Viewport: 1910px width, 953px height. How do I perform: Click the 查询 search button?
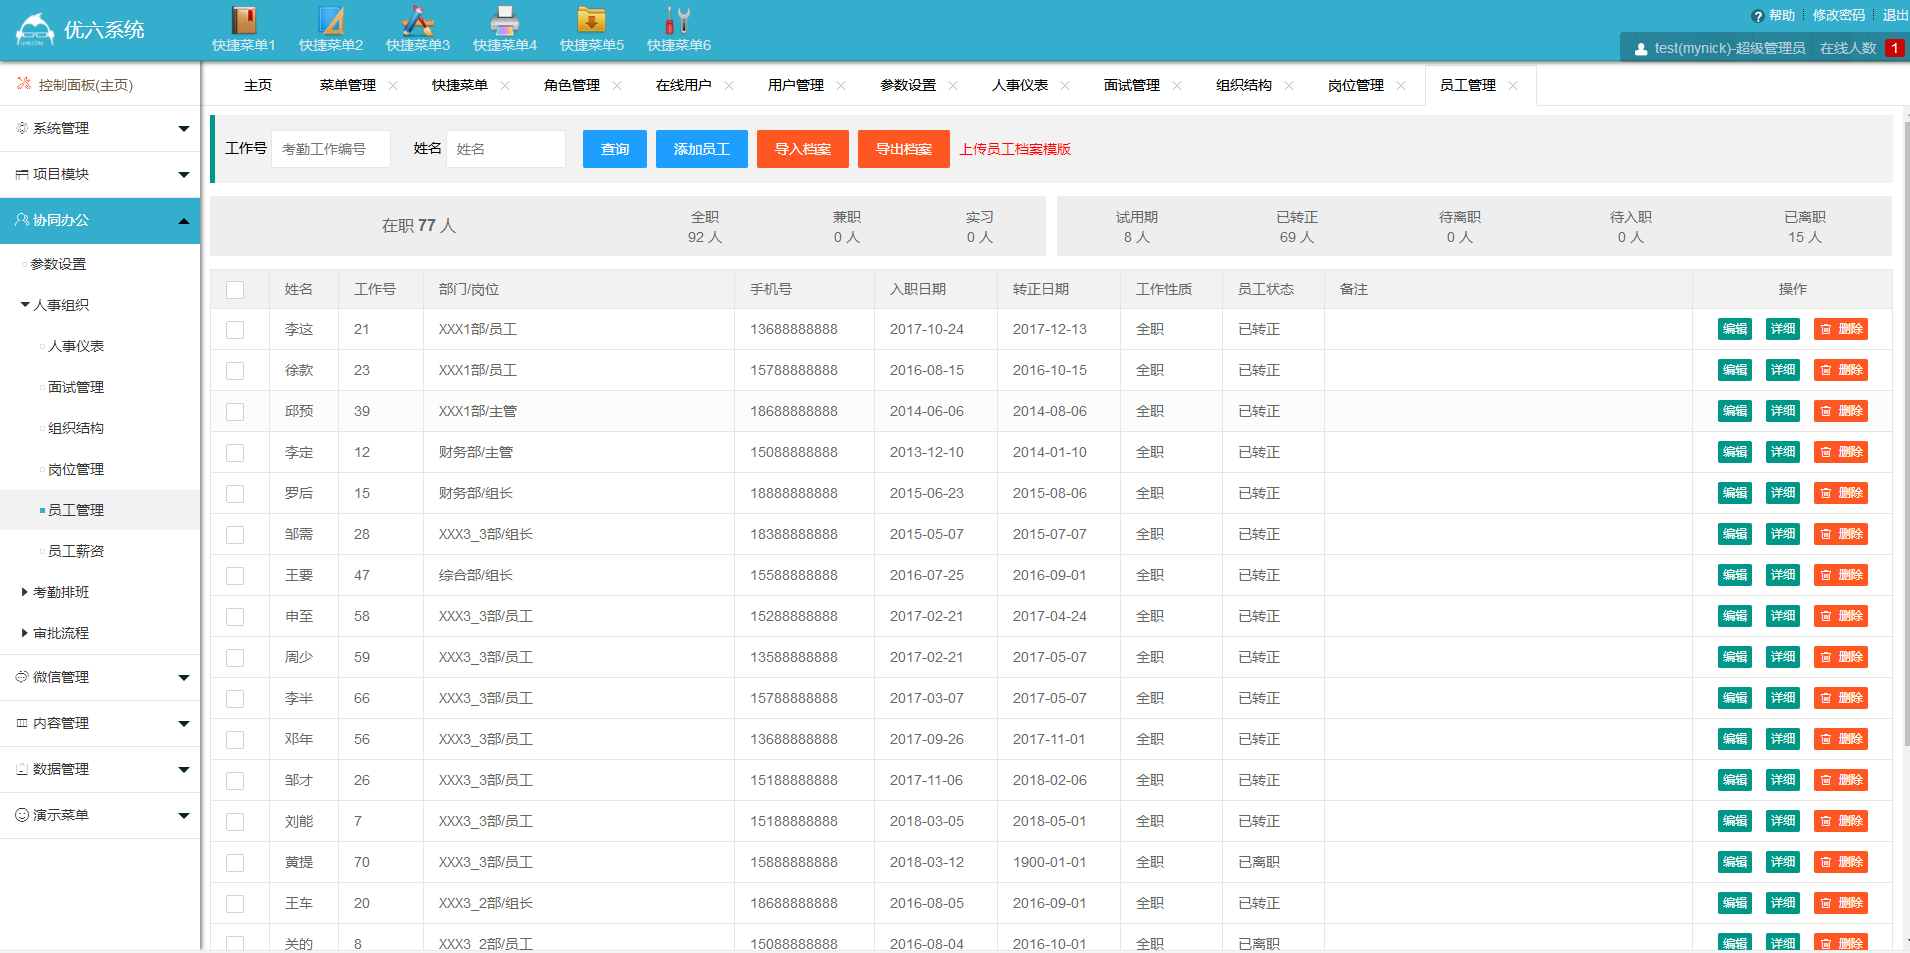pyautogui.click(x=615, y=149)
